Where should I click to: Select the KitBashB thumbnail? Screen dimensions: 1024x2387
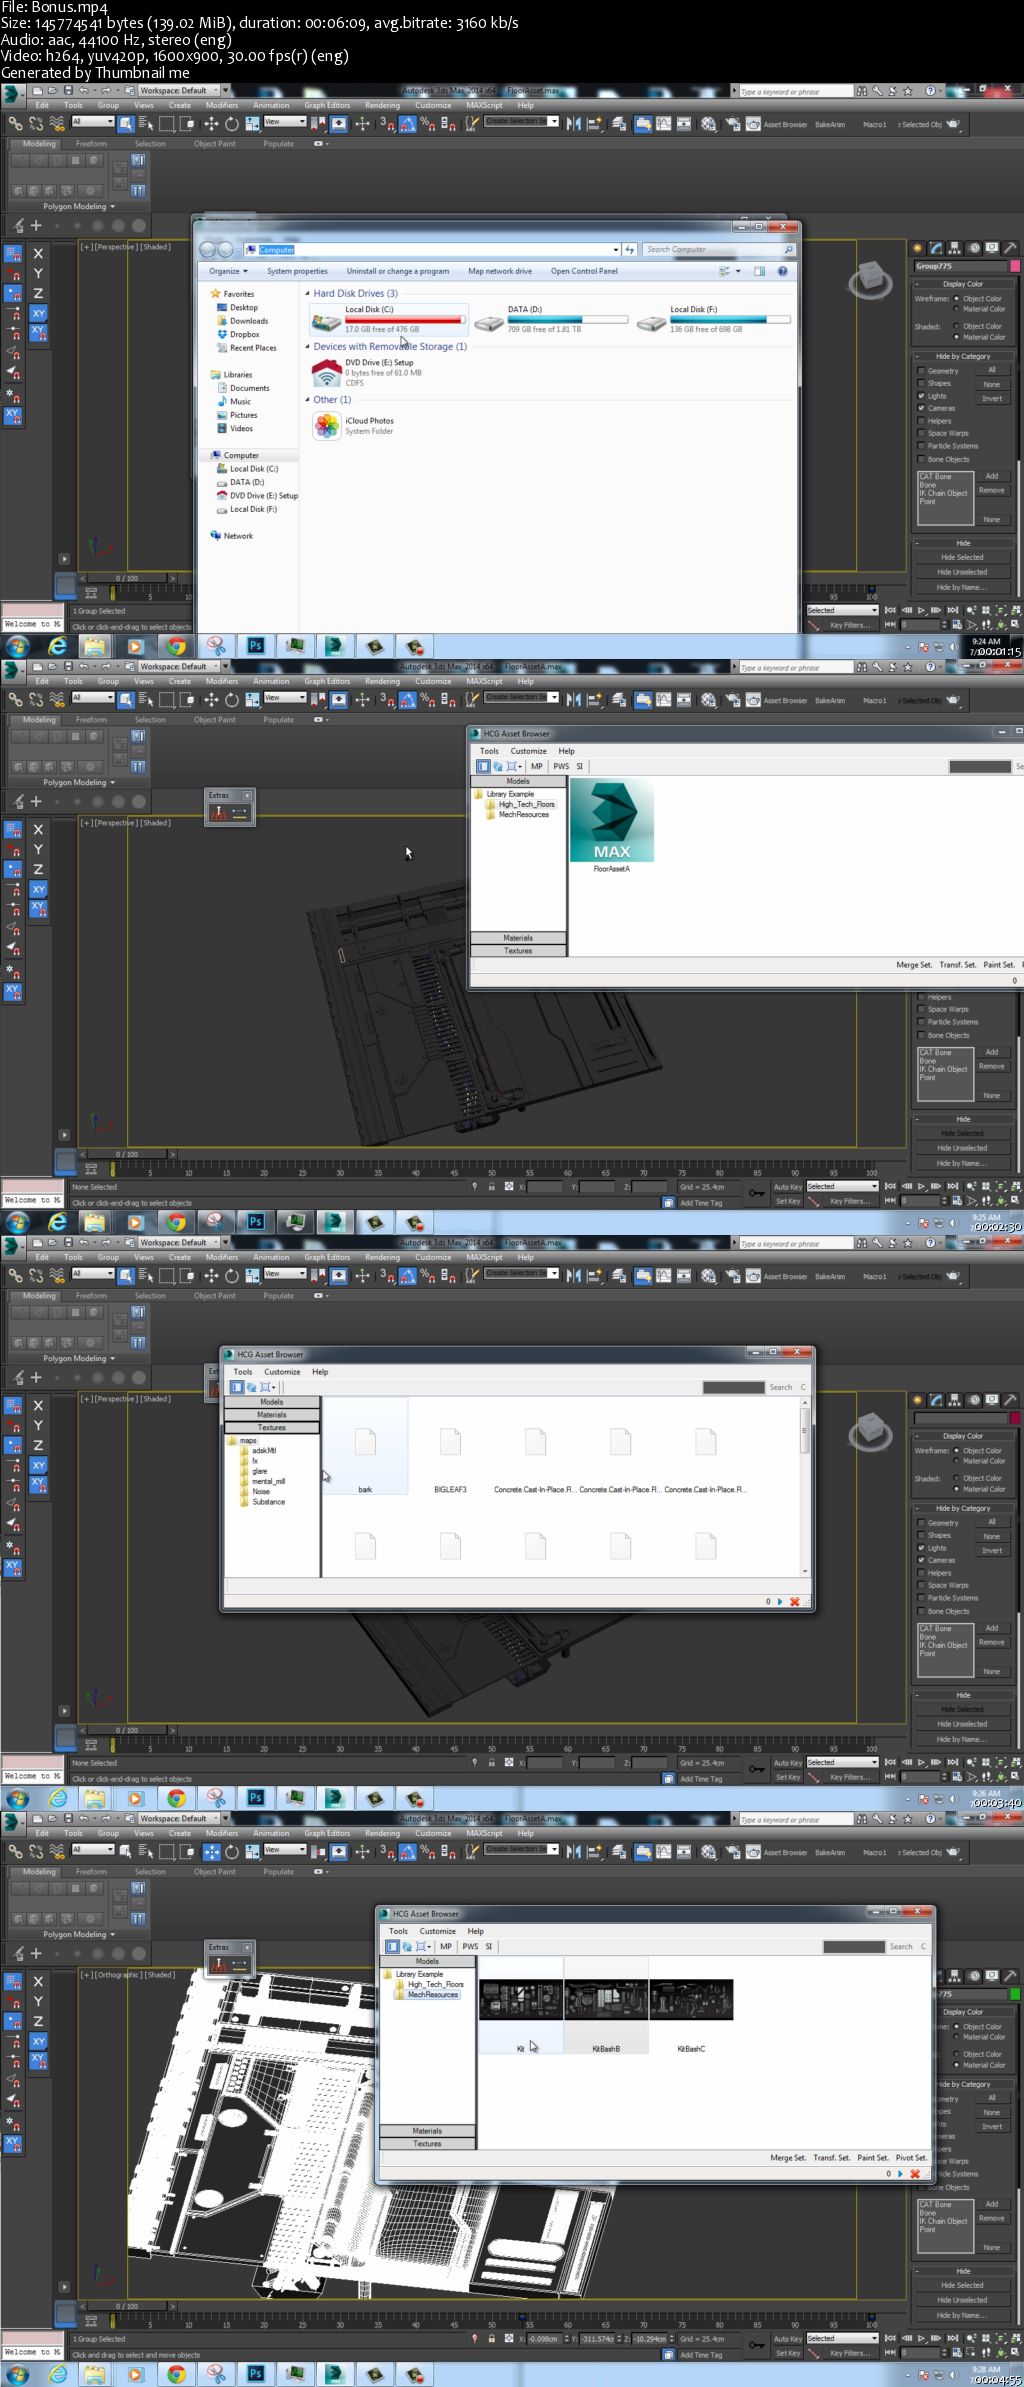click(x=606, y=2001)
